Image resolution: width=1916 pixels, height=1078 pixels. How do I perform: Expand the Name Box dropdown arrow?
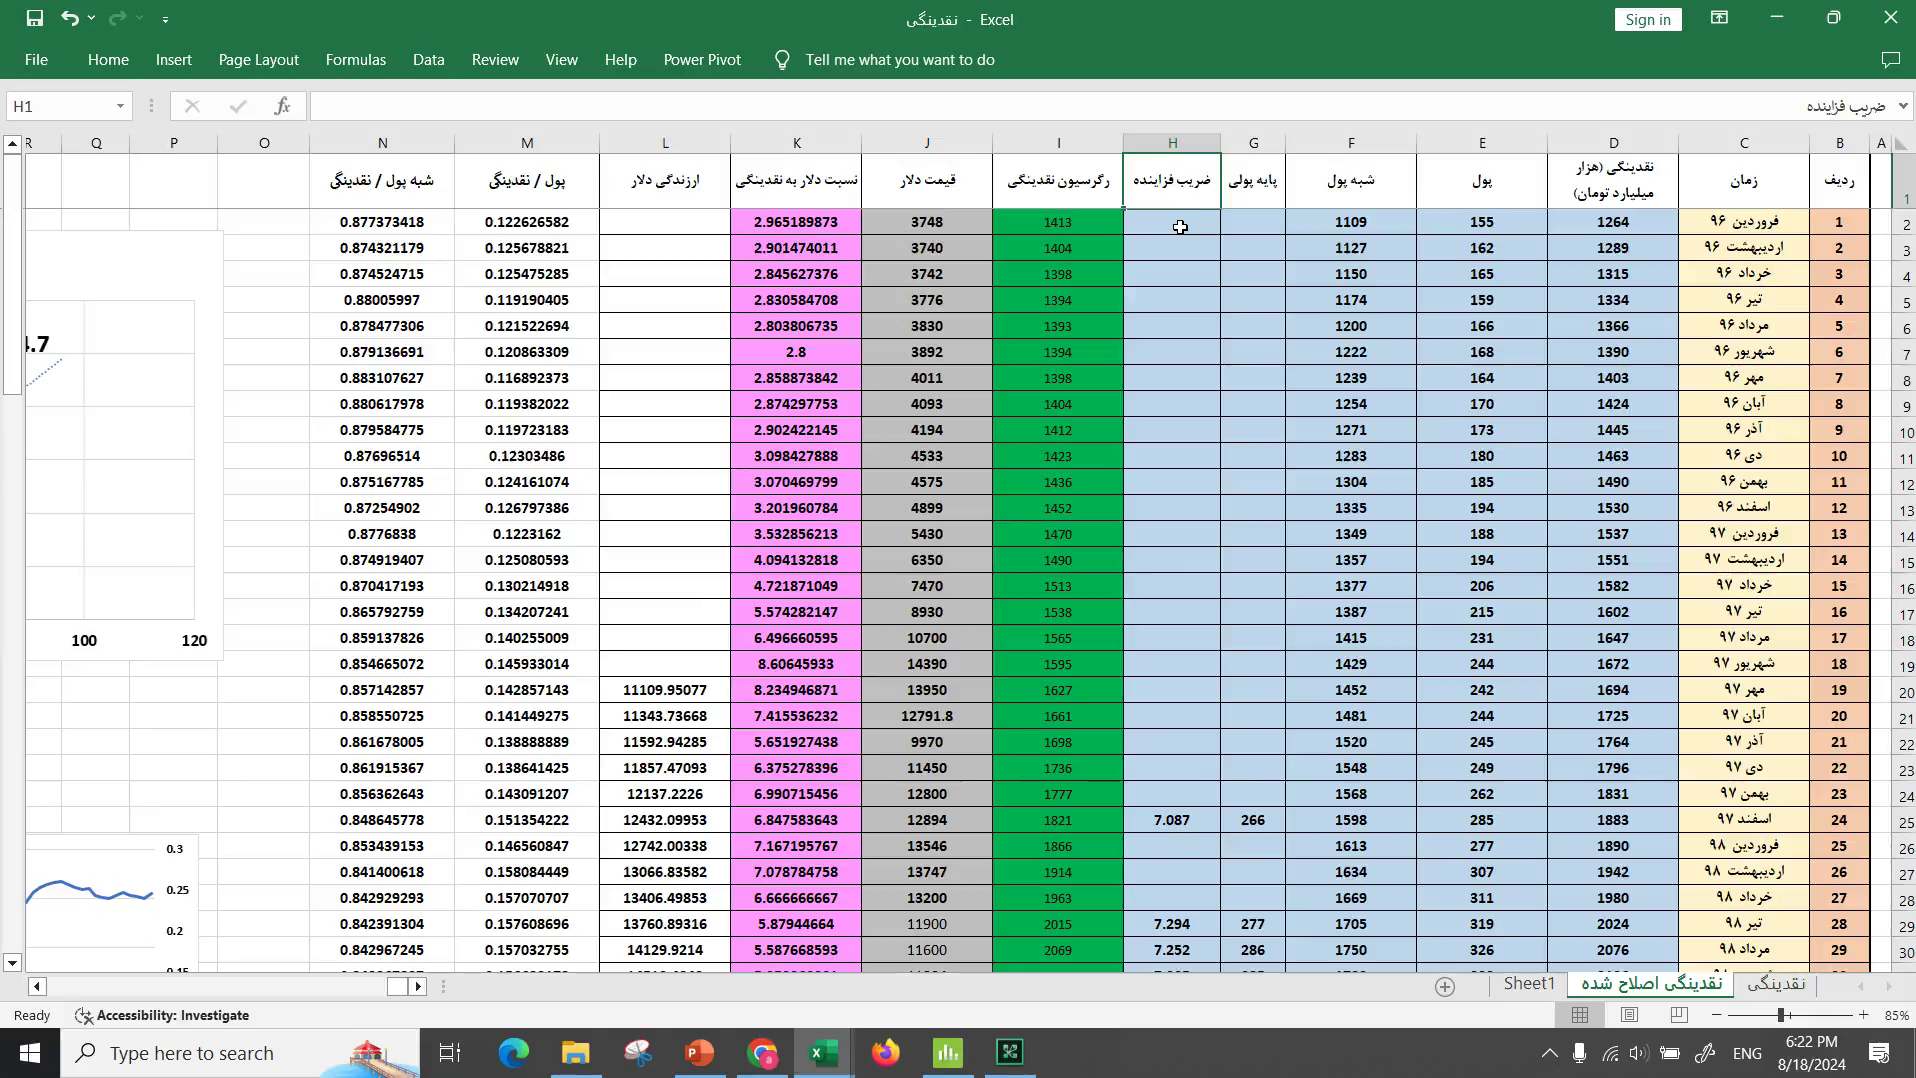(120, 106)
